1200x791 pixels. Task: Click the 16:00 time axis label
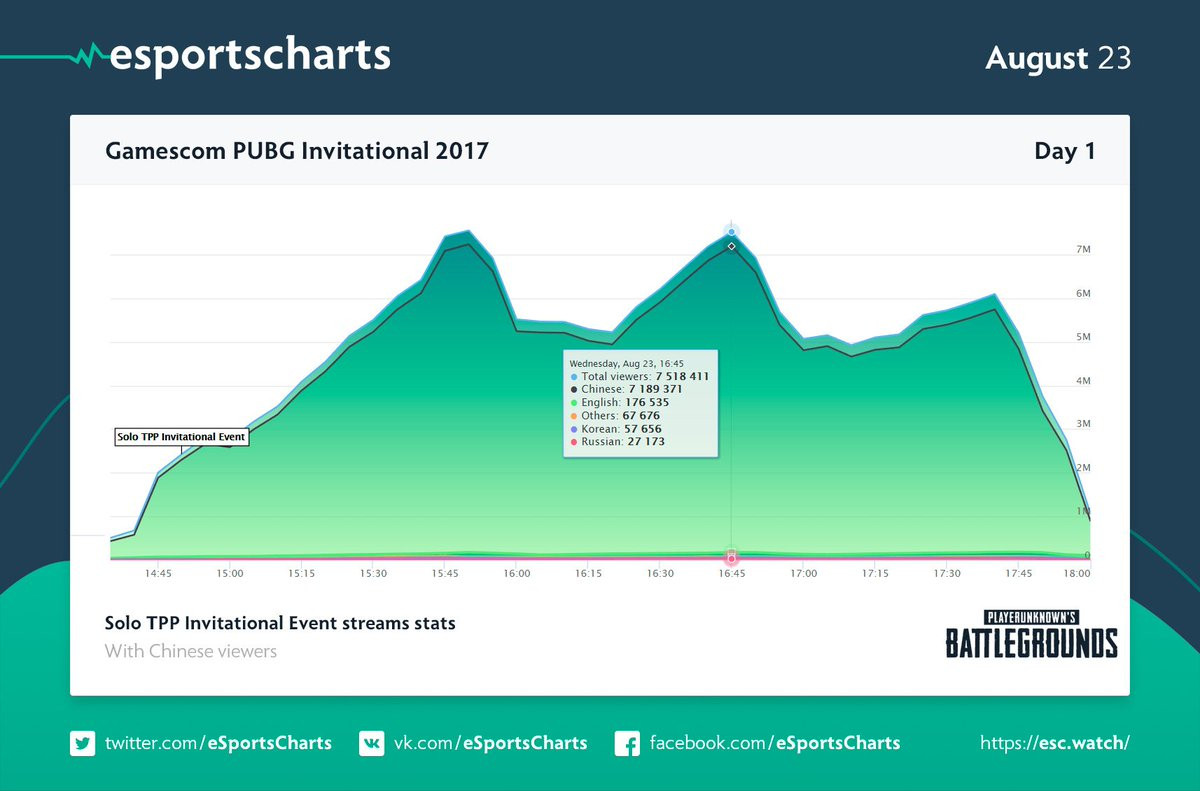pos(516,574)
